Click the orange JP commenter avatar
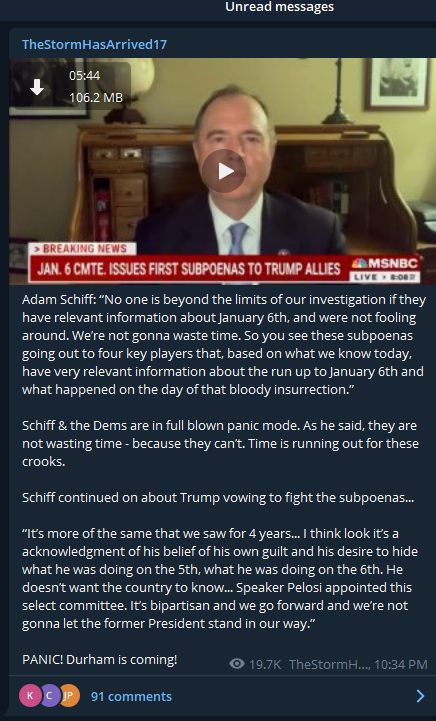Screen dimensions: 436x721 click(69, 696)
